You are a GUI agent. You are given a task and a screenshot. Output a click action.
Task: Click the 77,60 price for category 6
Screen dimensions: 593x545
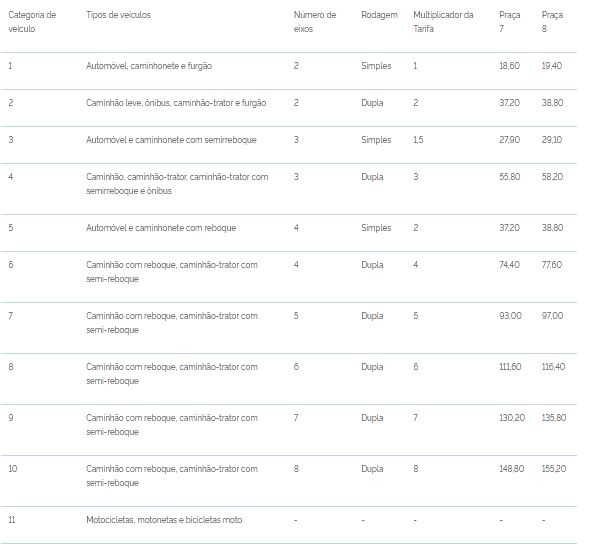[x=552, y=265]
